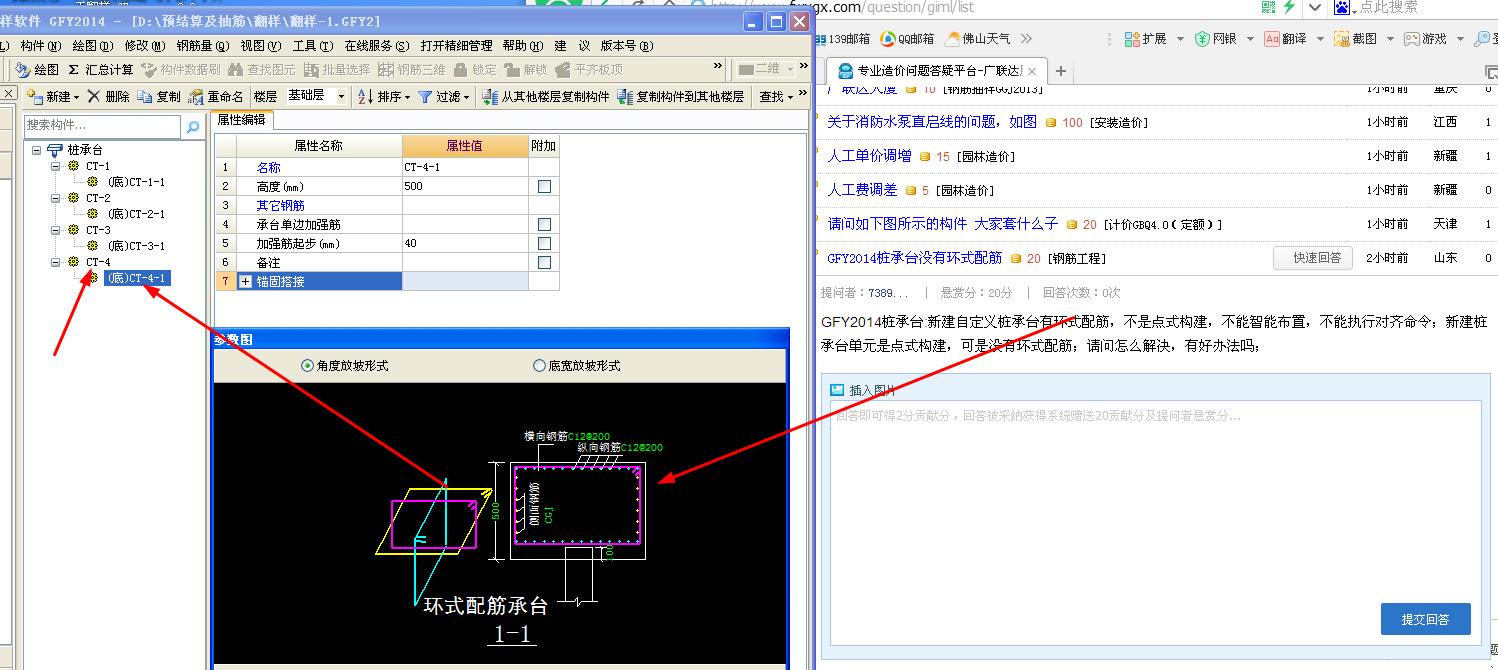Select the (底)CT-2-1 tree item
1498x670 pixels.
click(x=136, y=214)
